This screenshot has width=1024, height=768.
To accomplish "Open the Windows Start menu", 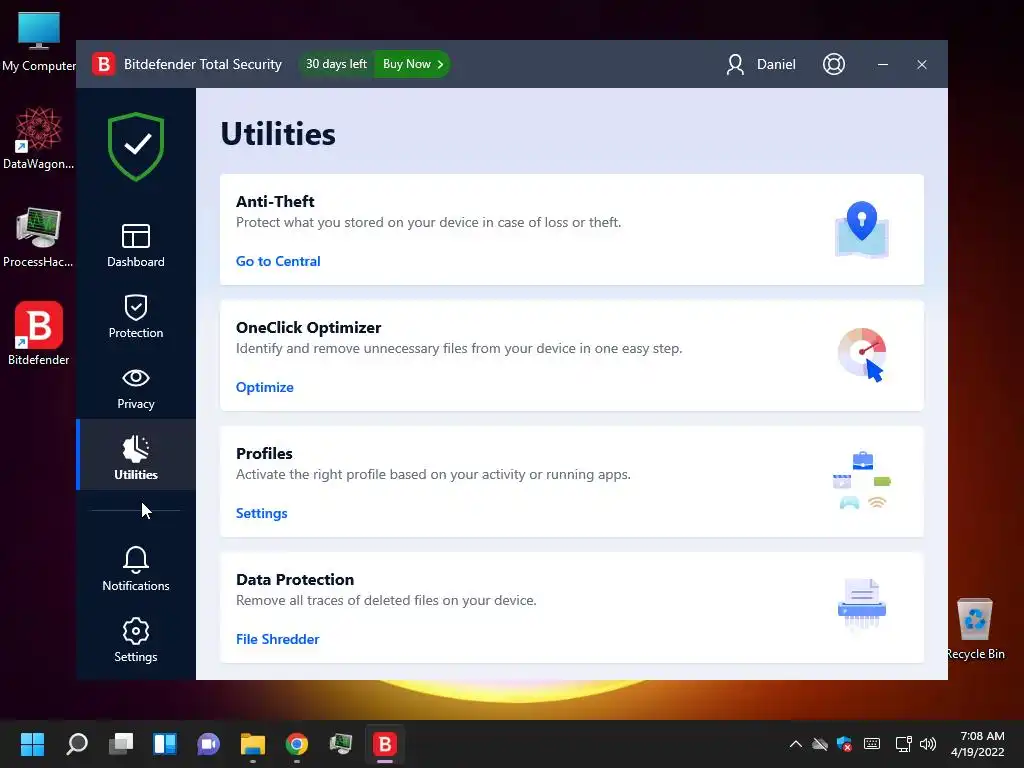I will pyautogui.click(x=32, y=744).
